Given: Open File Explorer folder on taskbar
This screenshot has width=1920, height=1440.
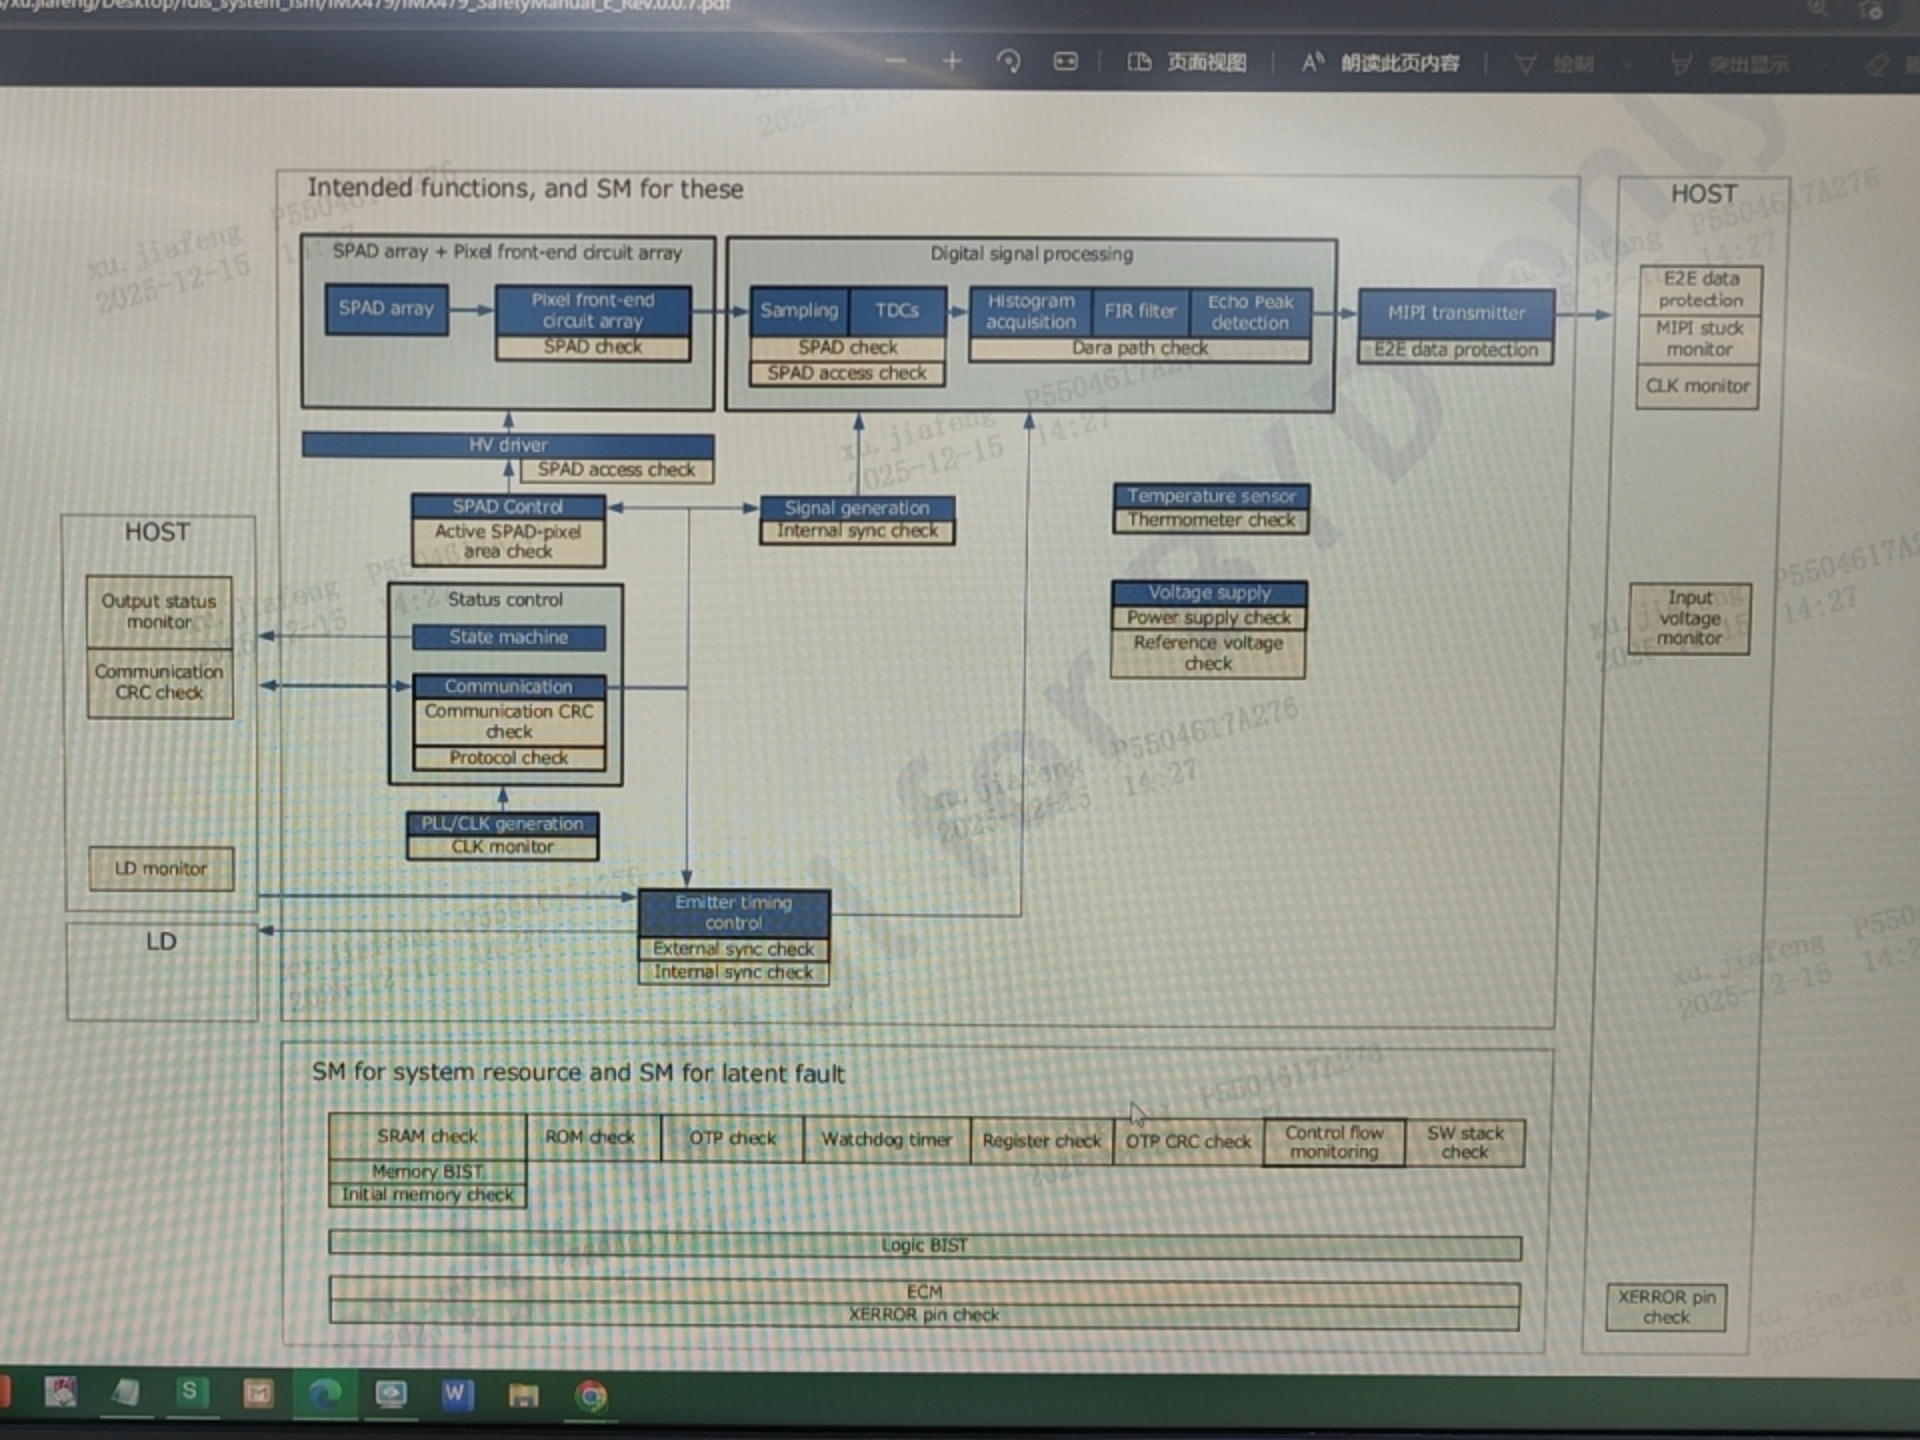Looking at the screenshot, I should pos(523,1395).
